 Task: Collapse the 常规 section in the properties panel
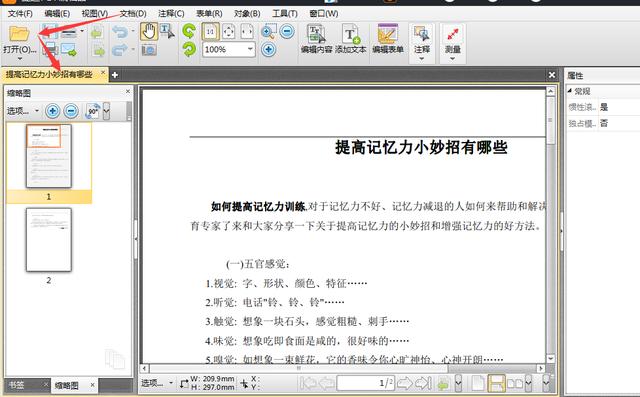click(x=570, y=91)
